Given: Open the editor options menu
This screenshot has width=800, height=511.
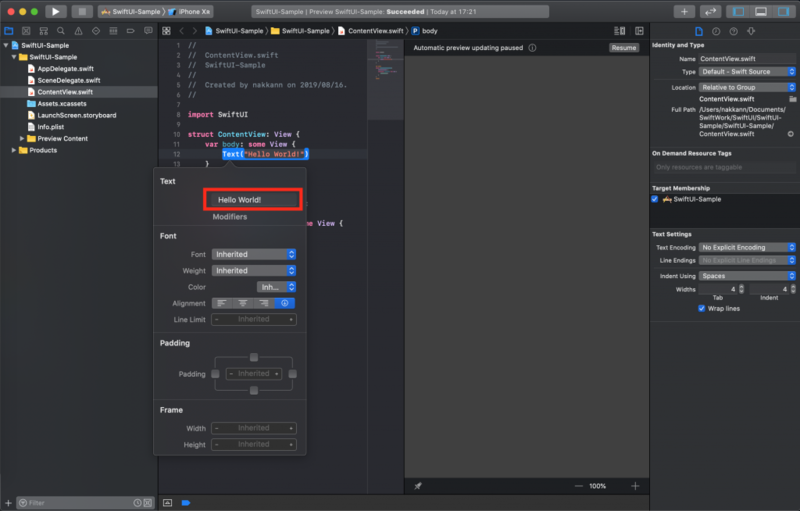Looking at the screenshot, I should pos(619,31).
